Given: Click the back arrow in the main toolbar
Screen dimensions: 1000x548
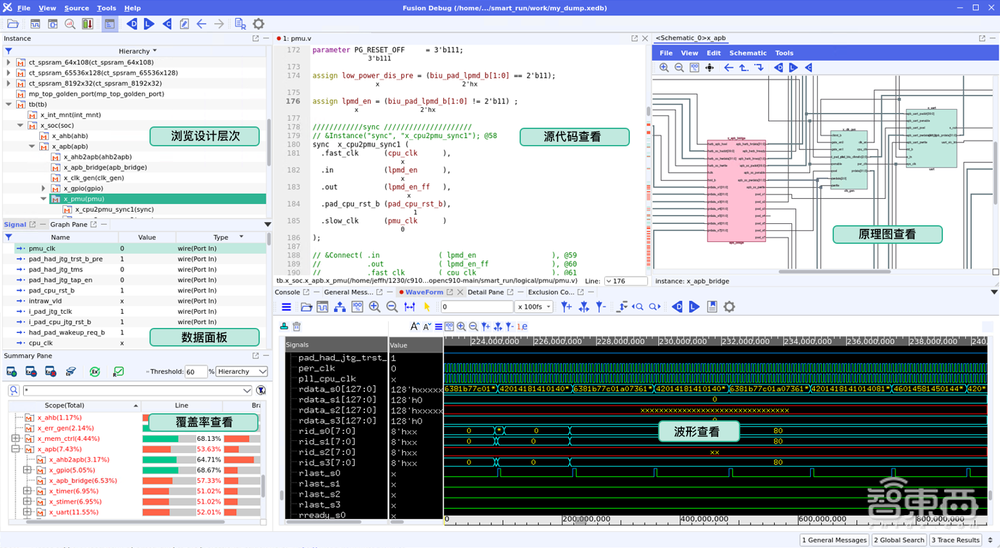Looking at the screenshot, I should point(202,23).
